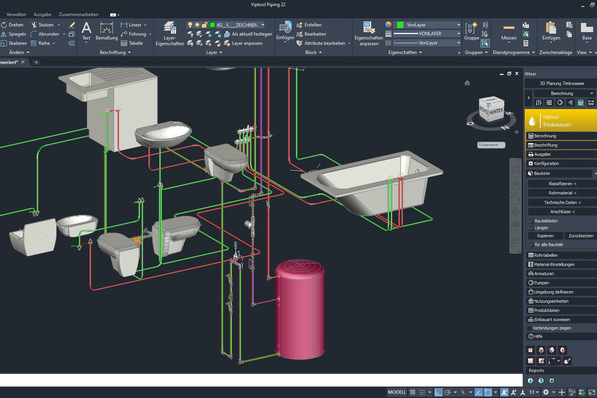The height and width of the screenshot is (398, 597).
Task: Toggle ortho mode in status bar
Action: (x=439, y=392)
